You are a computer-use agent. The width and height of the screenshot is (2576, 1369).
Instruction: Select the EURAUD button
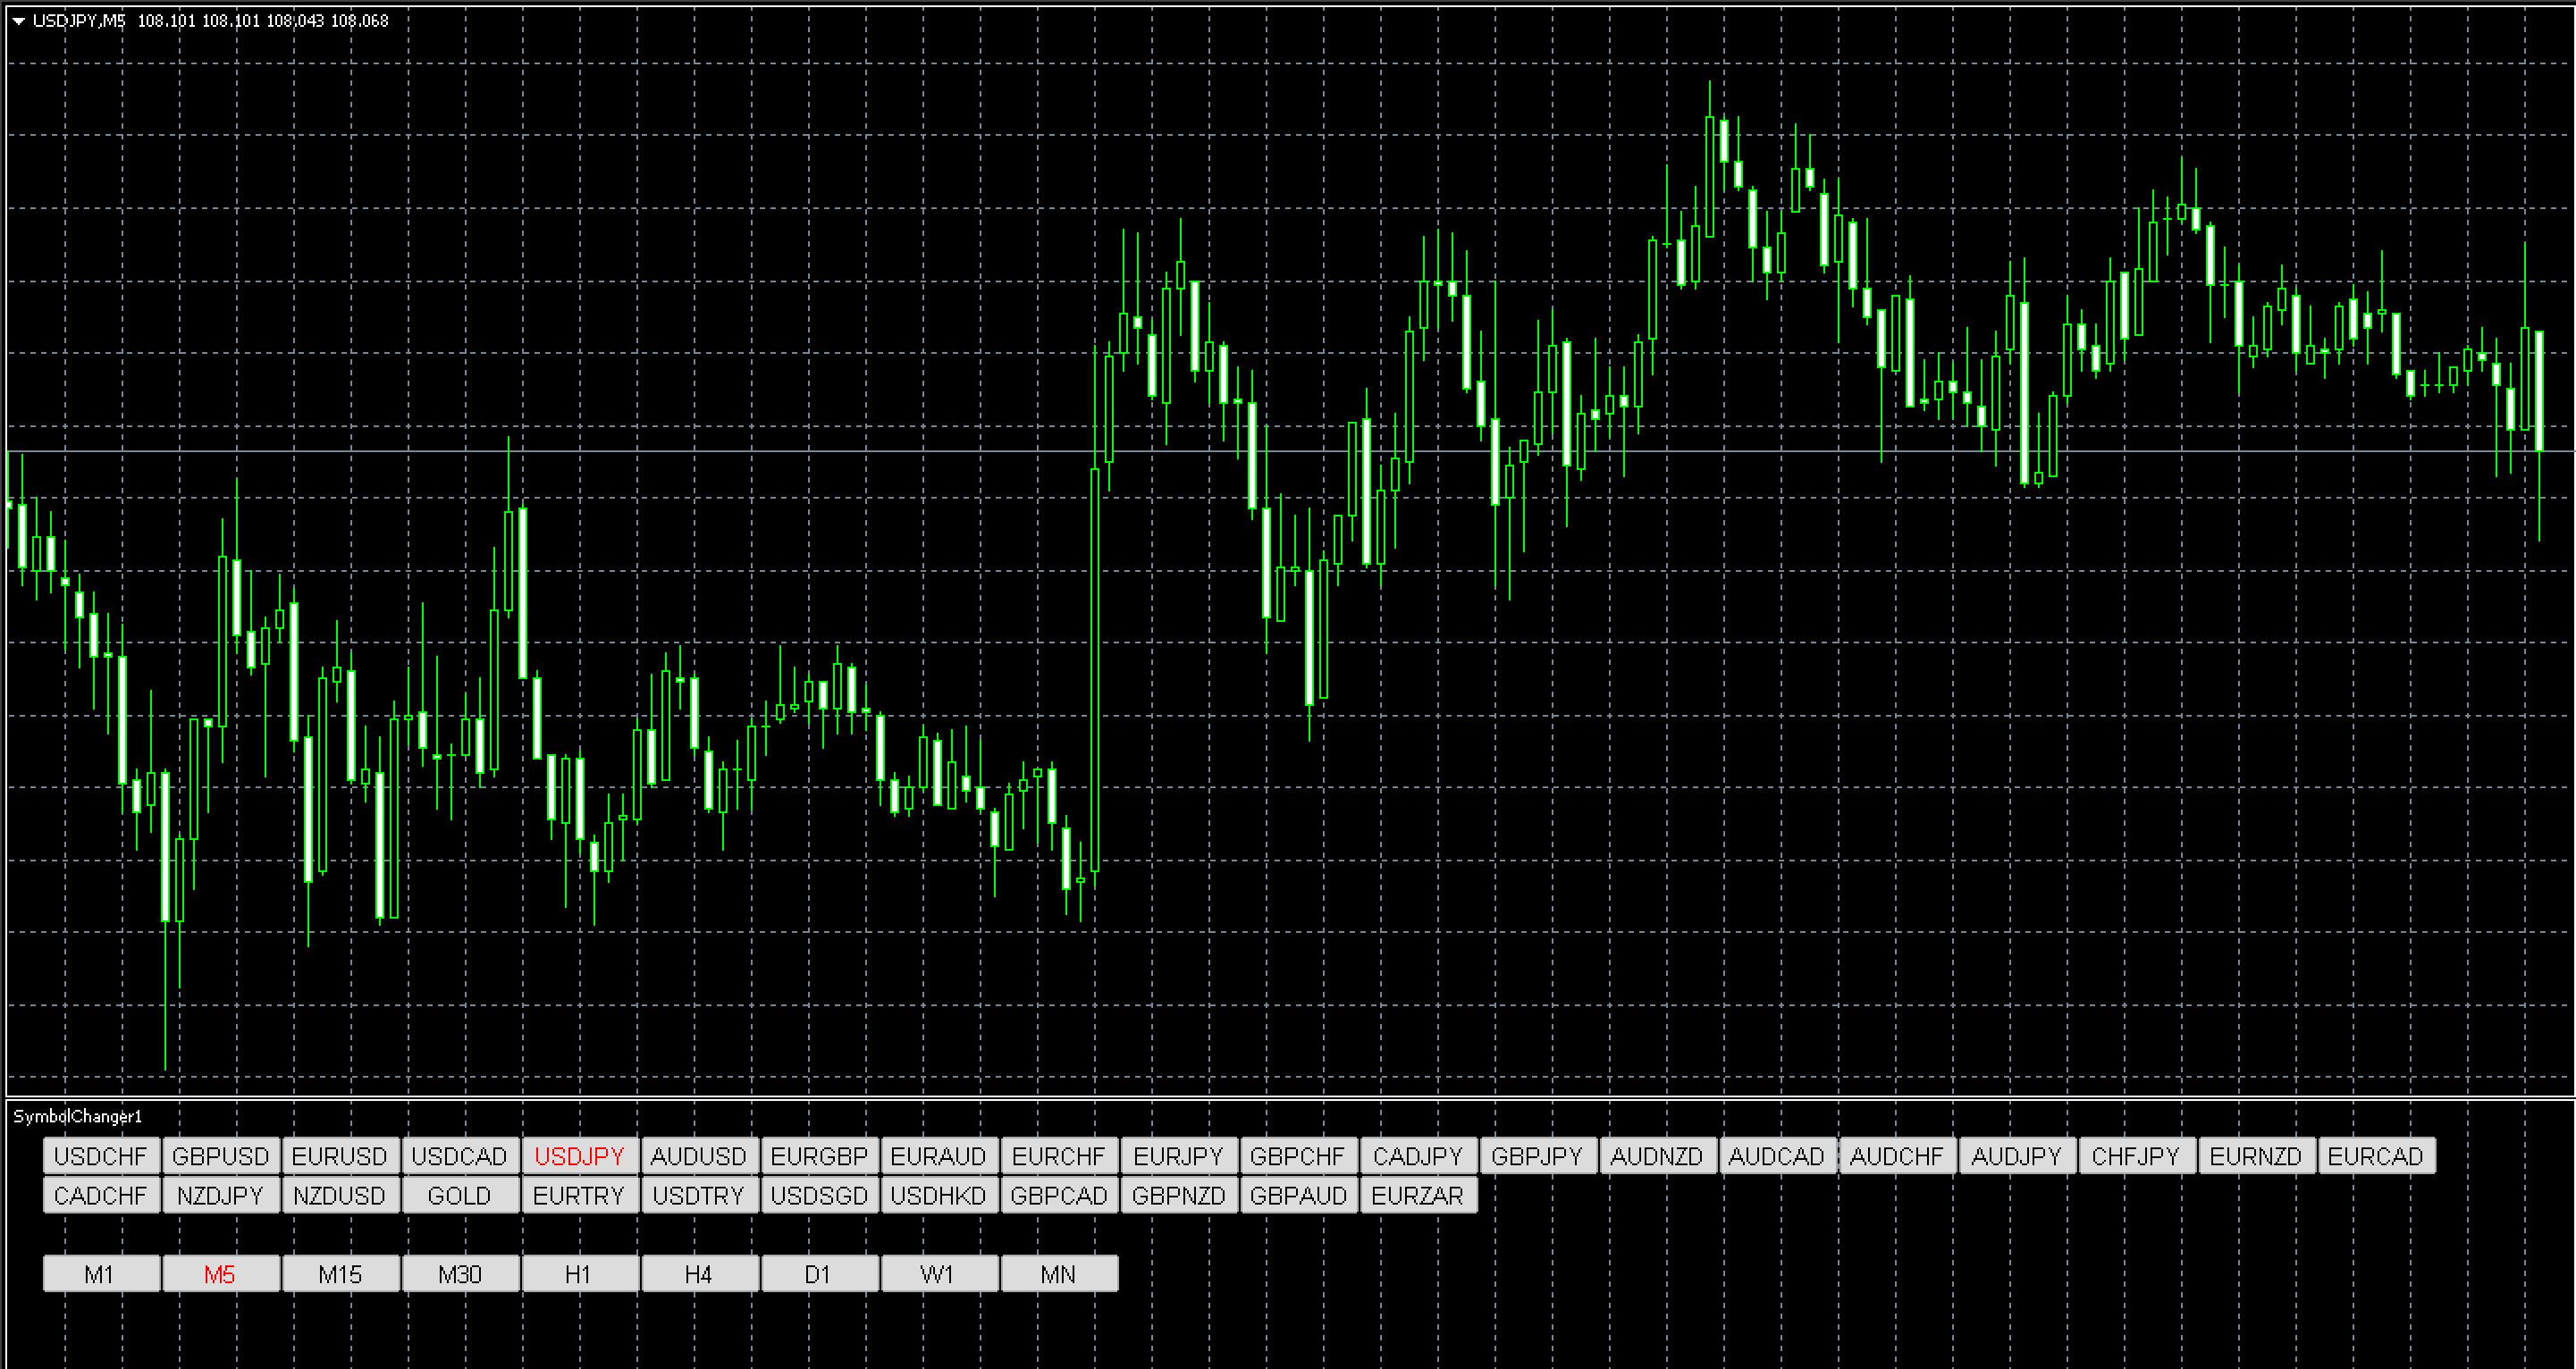[939, 1156]
